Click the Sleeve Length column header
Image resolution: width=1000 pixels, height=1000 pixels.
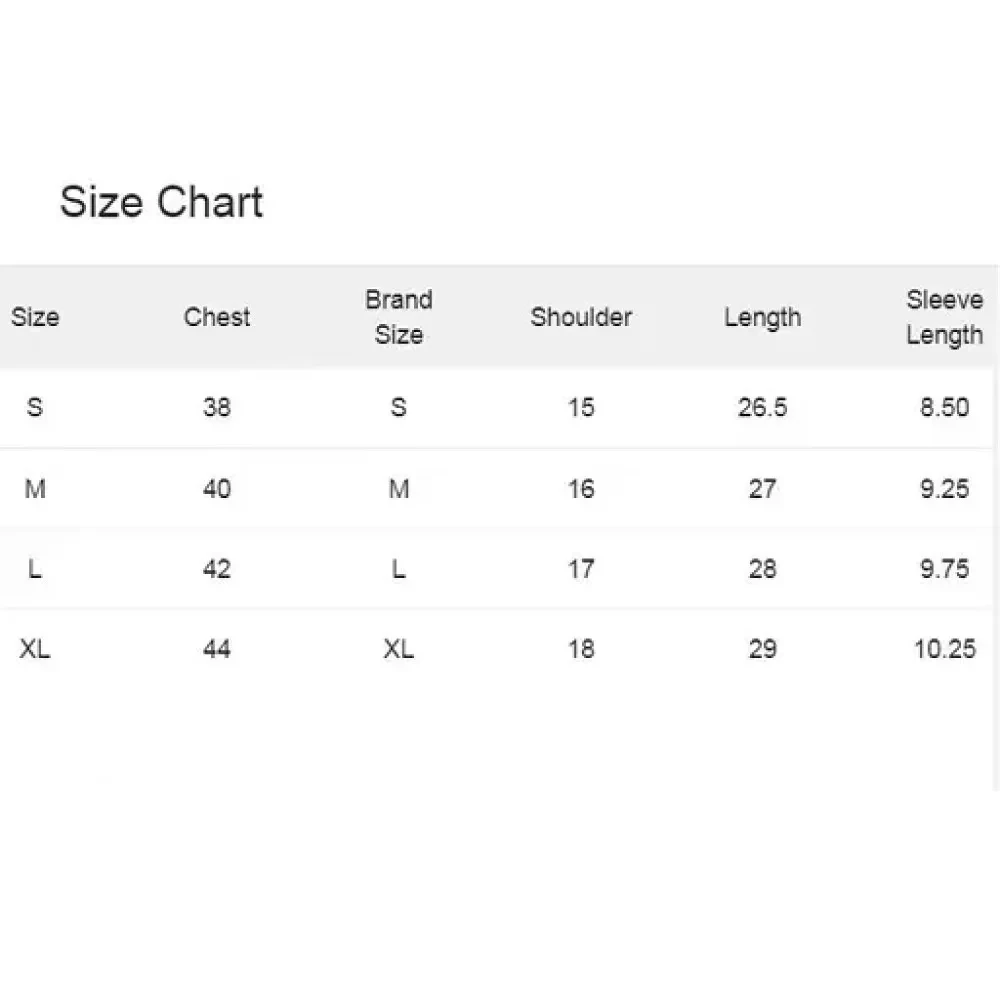pyautogui.click(x=944, y=317)
